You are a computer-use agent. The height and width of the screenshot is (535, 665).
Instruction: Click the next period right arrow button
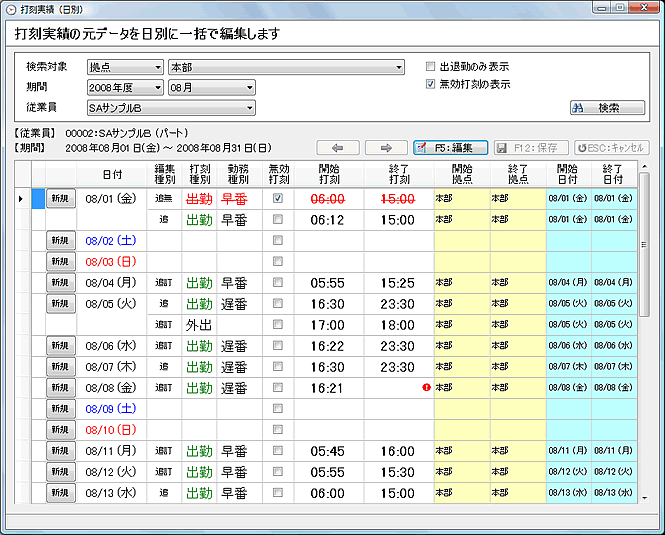[385, 147]
